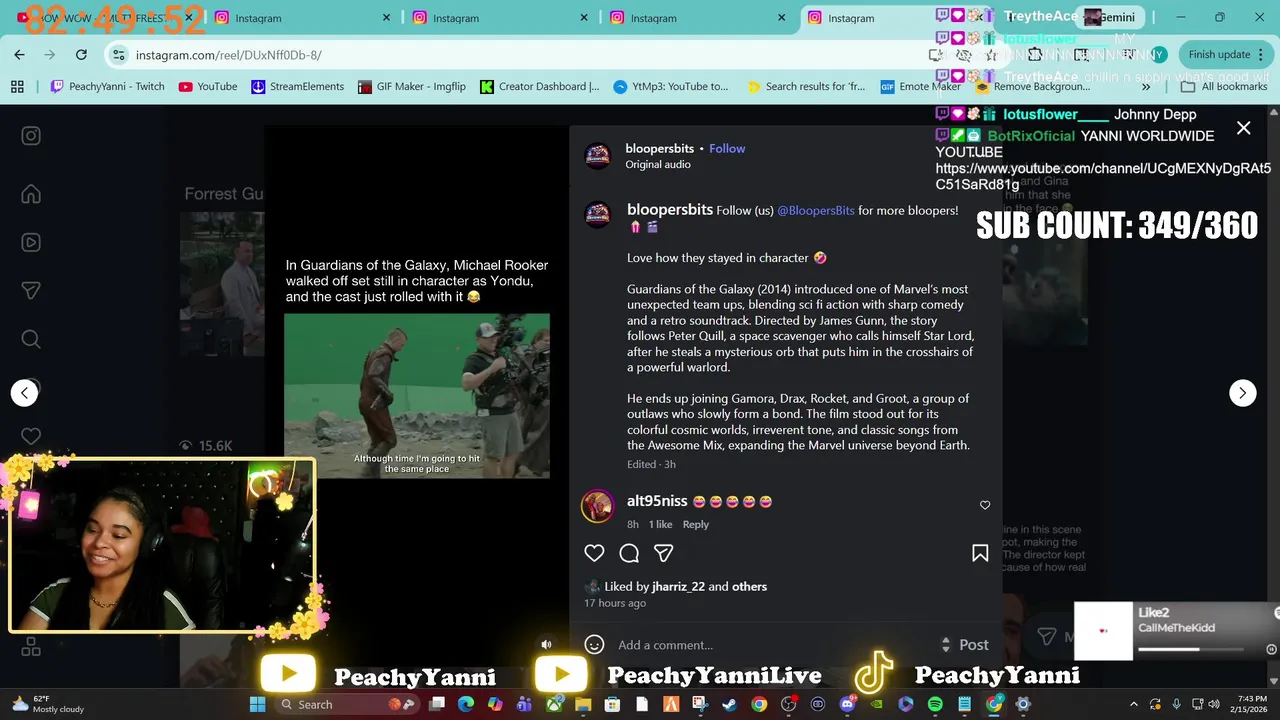The image size is (1280, 720).
Task: Show hidden system tray icons chevron
Action: (1133, 704)
